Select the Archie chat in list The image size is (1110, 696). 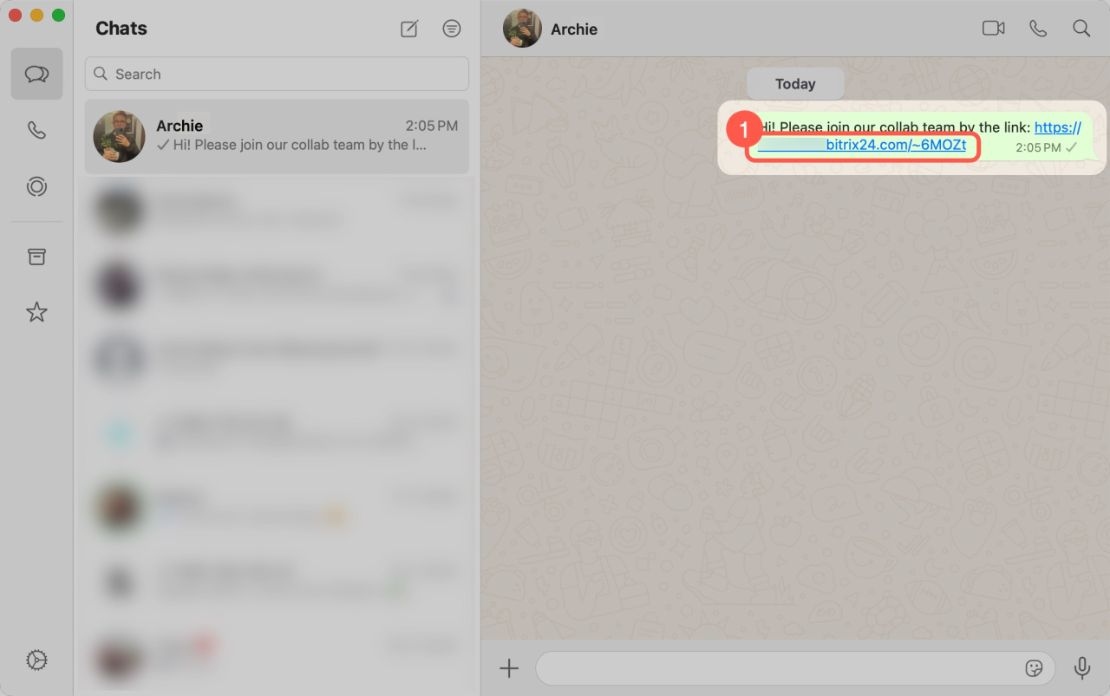point(277,136)
